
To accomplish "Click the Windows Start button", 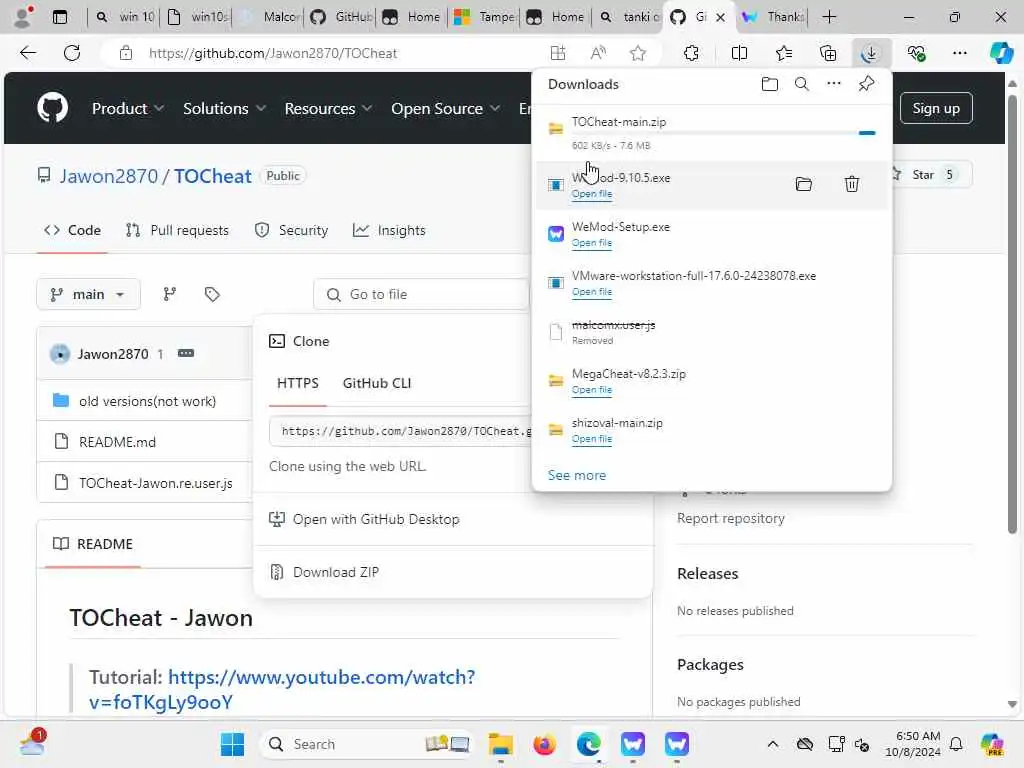I will pyautogui.click(x=232, y=744).
